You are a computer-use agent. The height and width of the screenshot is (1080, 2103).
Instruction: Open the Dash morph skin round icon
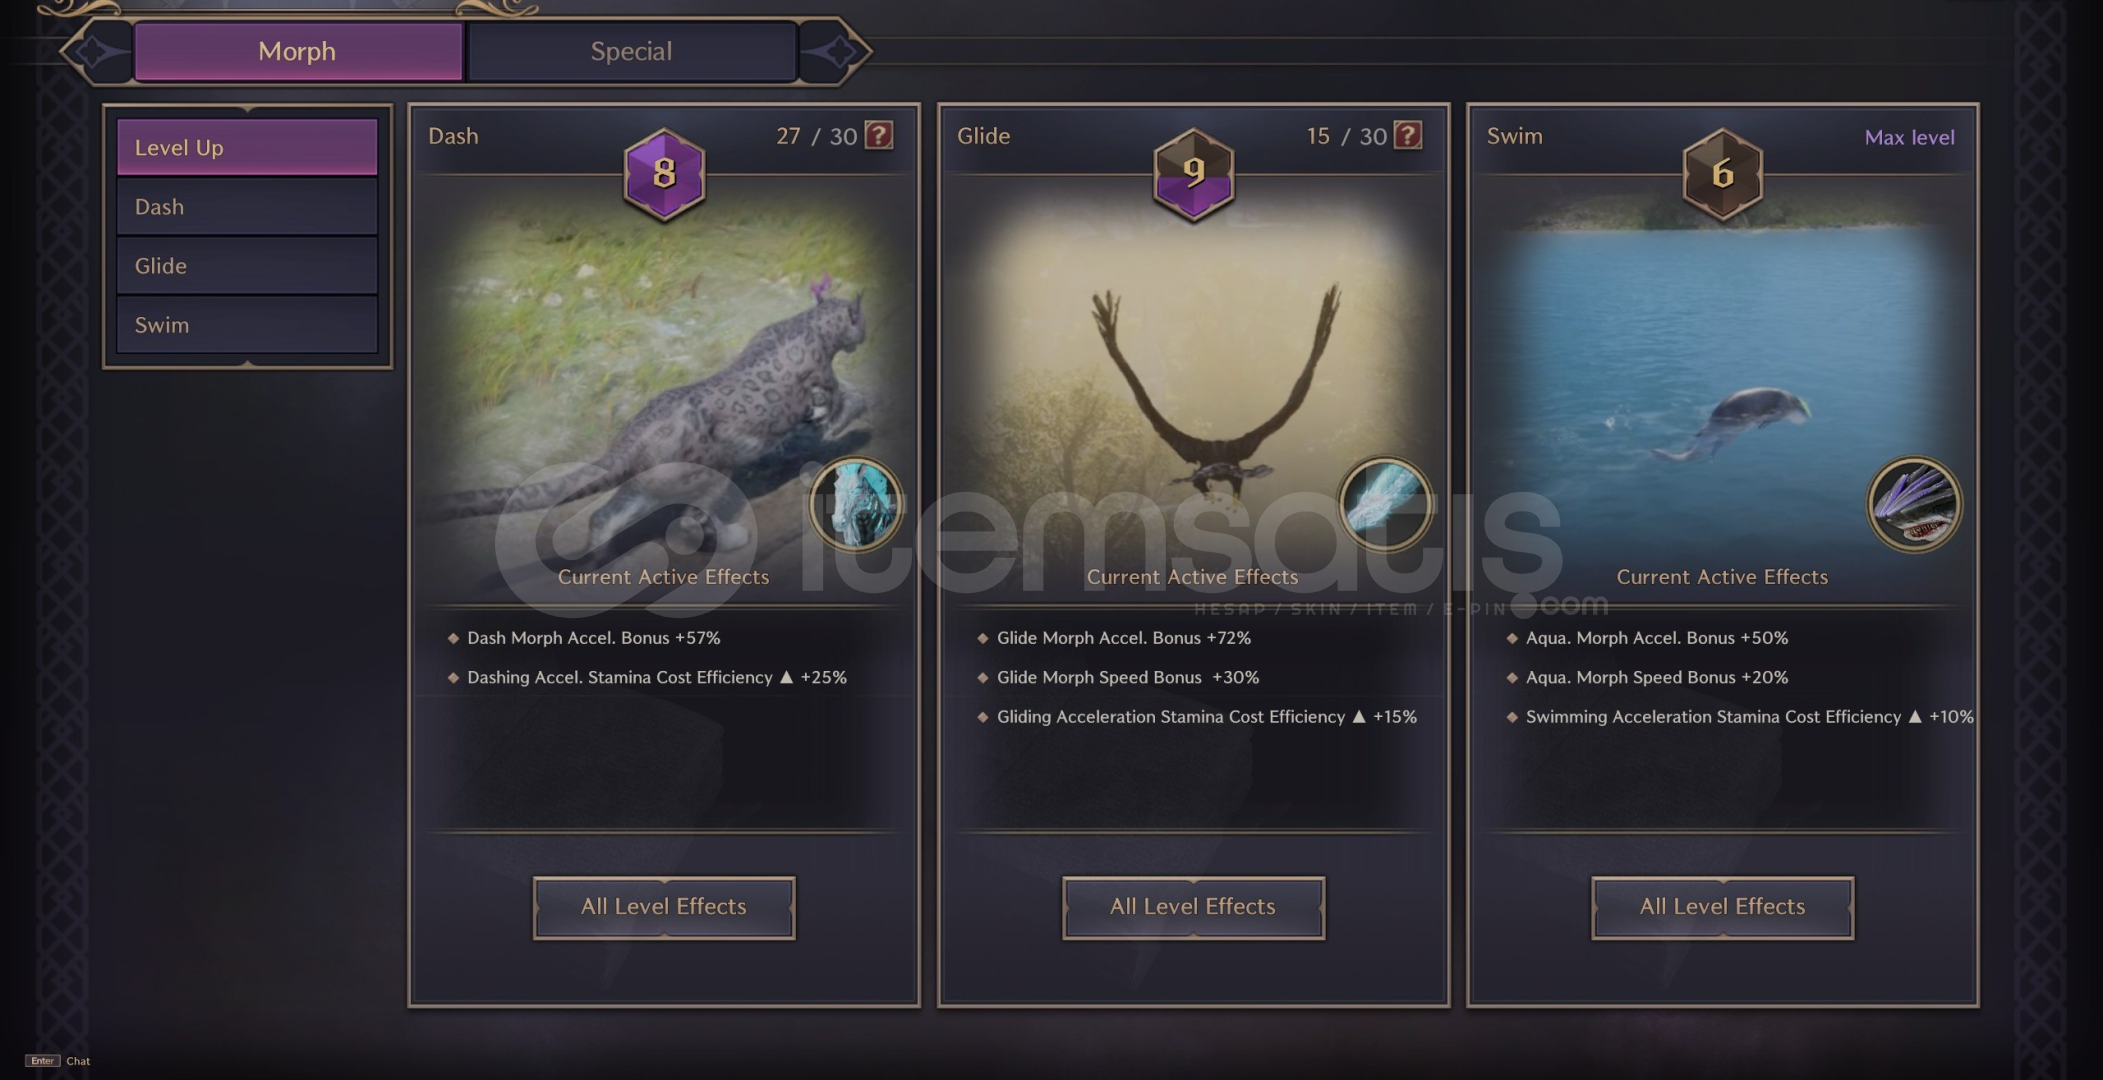coord(856,505)
